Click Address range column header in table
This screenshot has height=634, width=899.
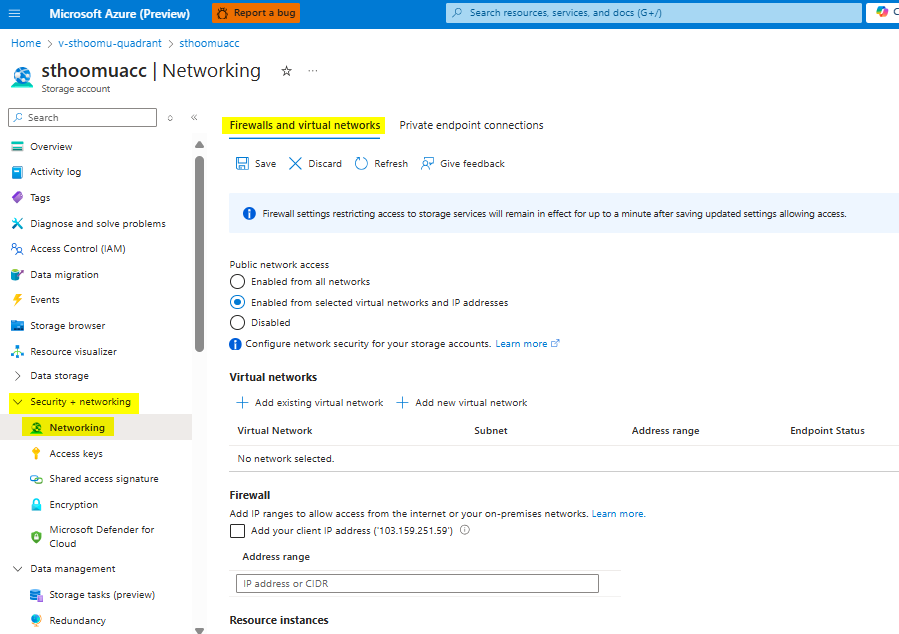coord(665,431)
